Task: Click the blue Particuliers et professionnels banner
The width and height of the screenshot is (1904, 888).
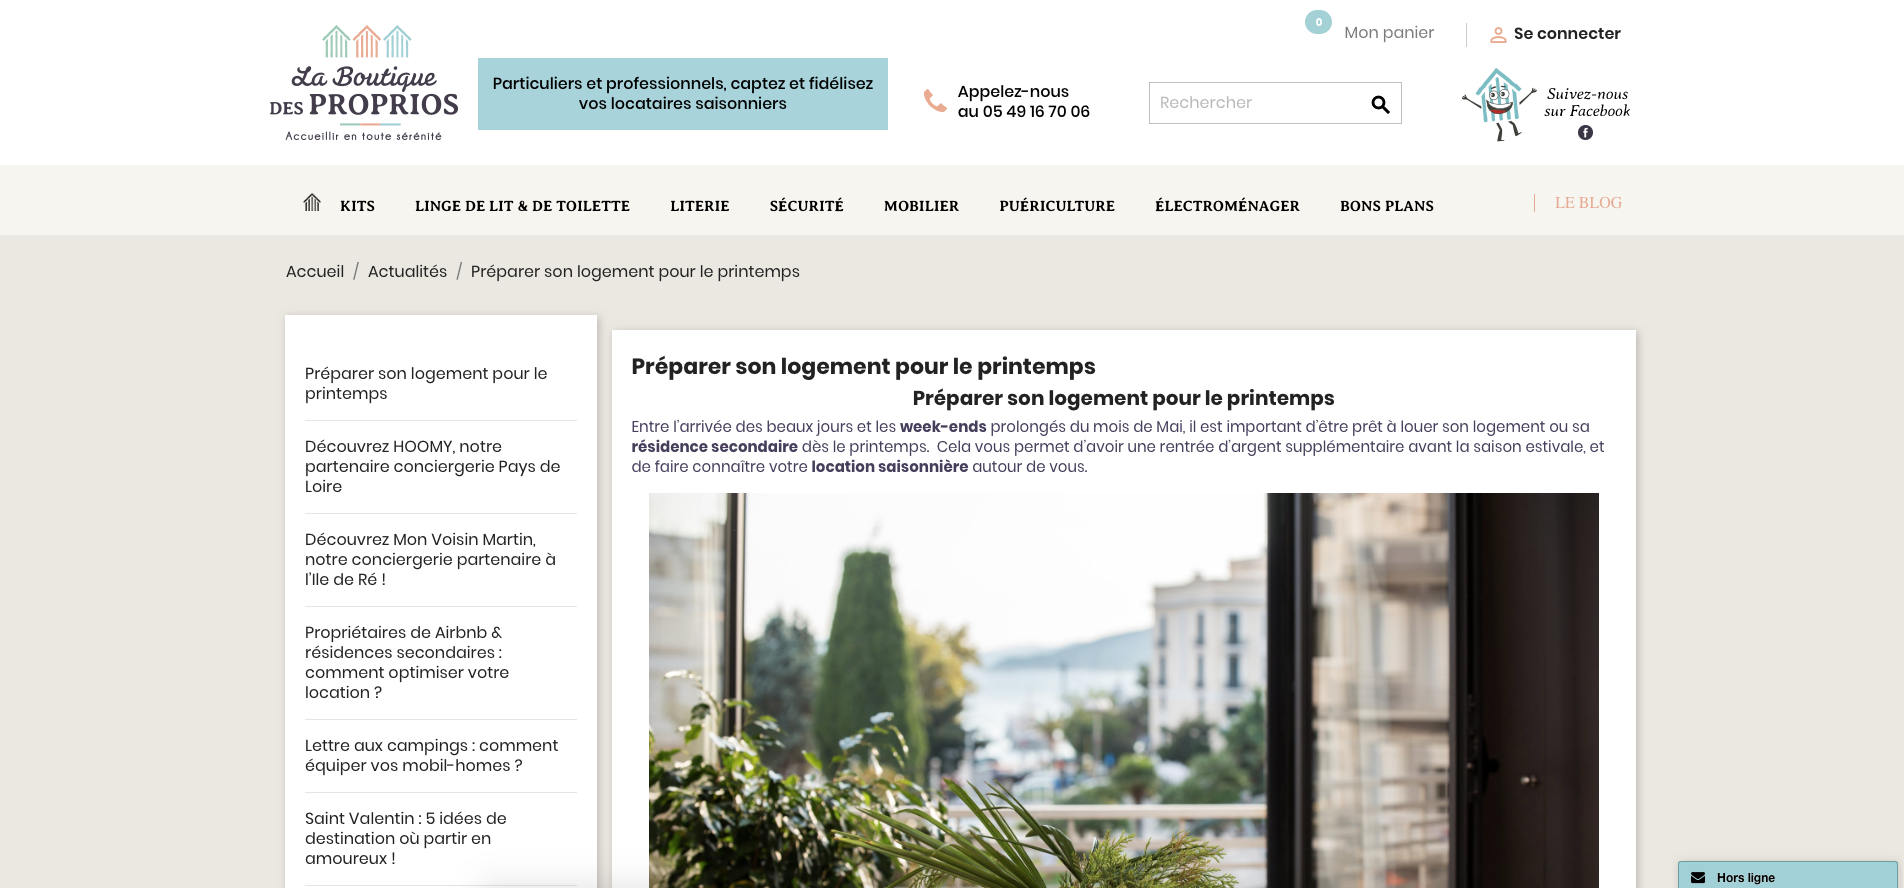Action: [x=682, y=94]
